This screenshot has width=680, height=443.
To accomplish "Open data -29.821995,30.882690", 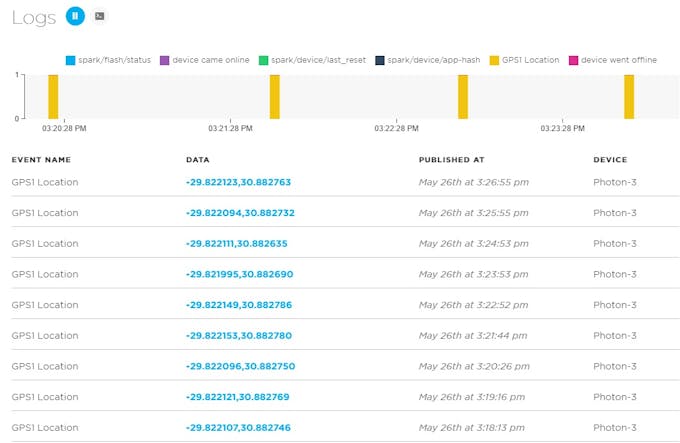I will click(239, 274).
